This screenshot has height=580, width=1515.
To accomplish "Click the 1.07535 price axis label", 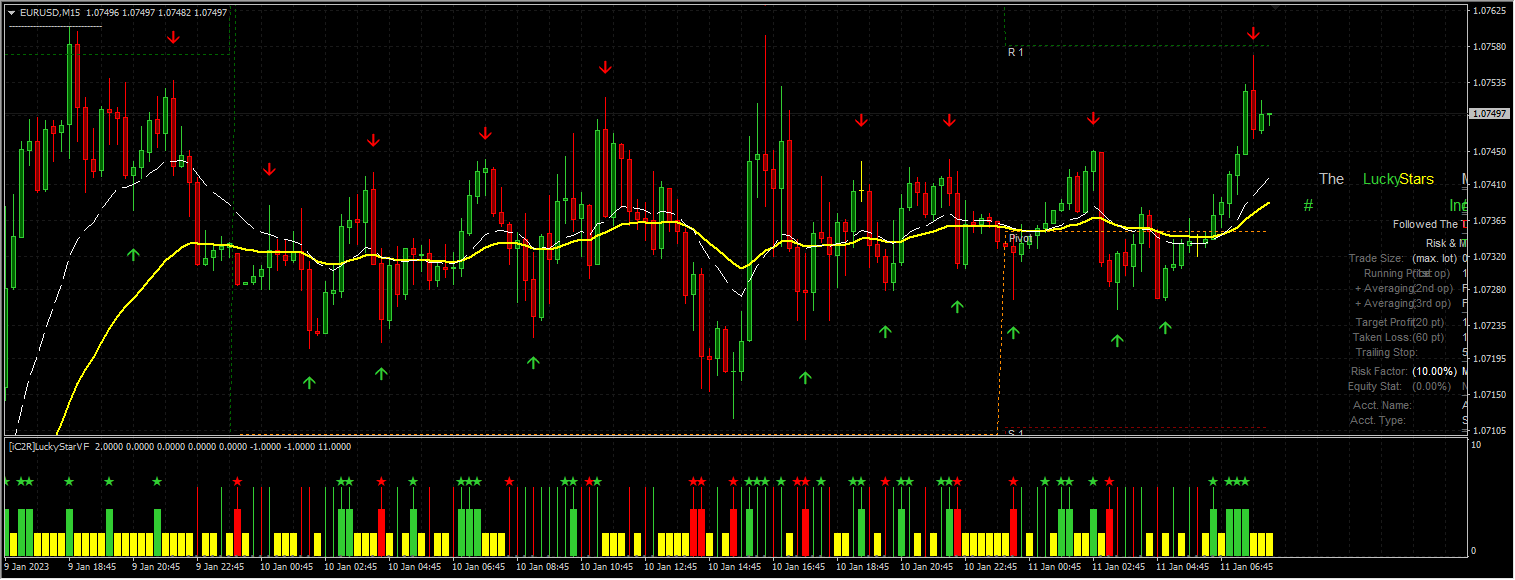I will [1489, 82].
